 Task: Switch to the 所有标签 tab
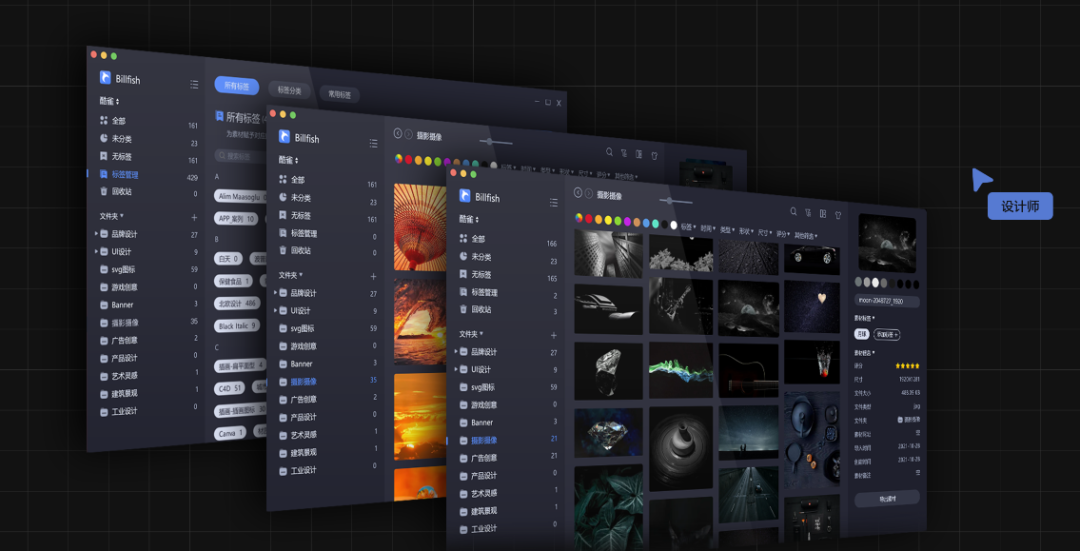coord(236,86)
